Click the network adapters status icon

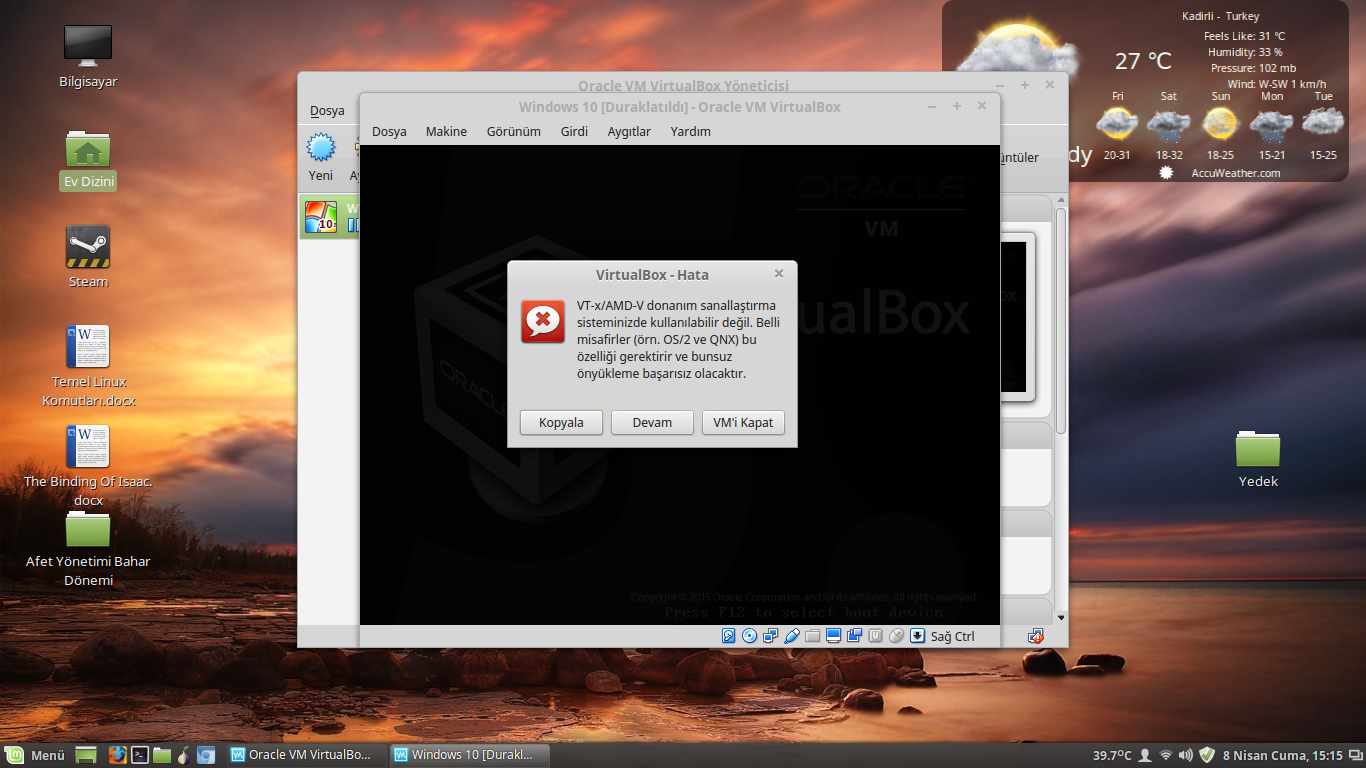point(771,636)
